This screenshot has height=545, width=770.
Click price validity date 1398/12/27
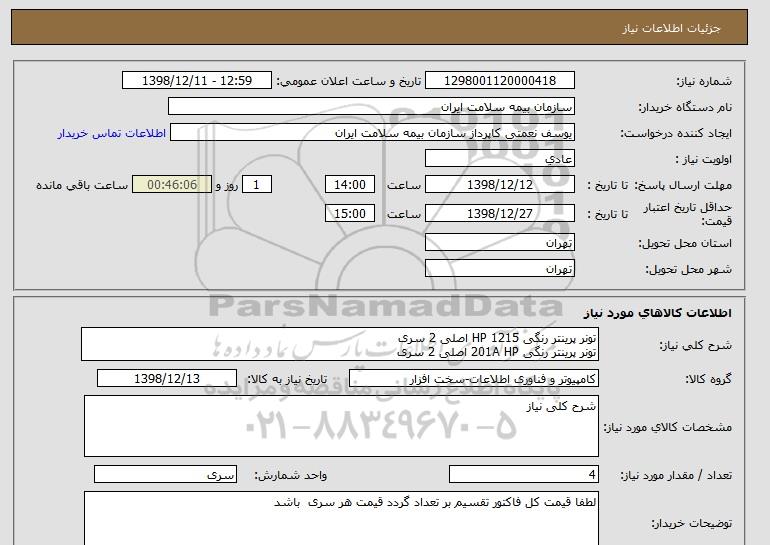pos(499,214)
